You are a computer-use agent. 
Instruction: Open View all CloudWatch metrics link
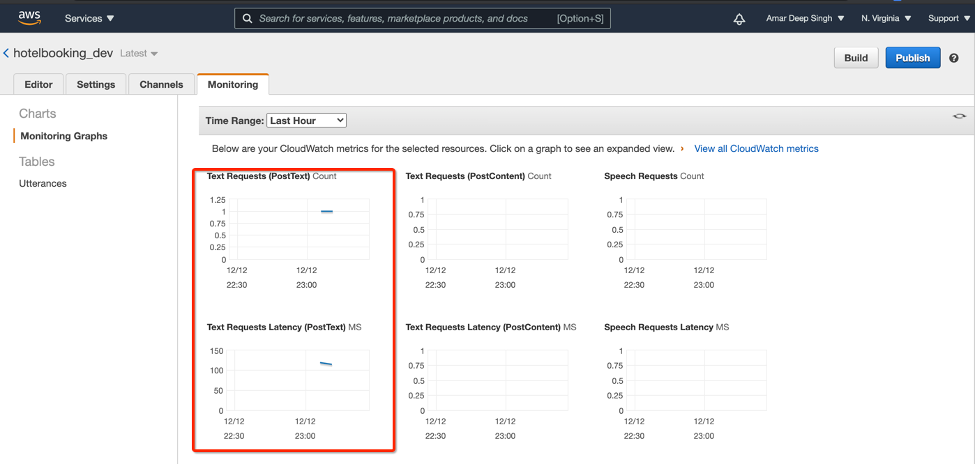(756, 149)
